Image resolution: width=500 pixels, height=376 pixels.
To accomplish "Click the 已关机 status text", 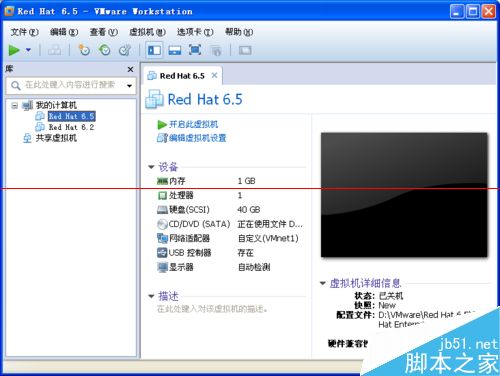I will [391, 296].
